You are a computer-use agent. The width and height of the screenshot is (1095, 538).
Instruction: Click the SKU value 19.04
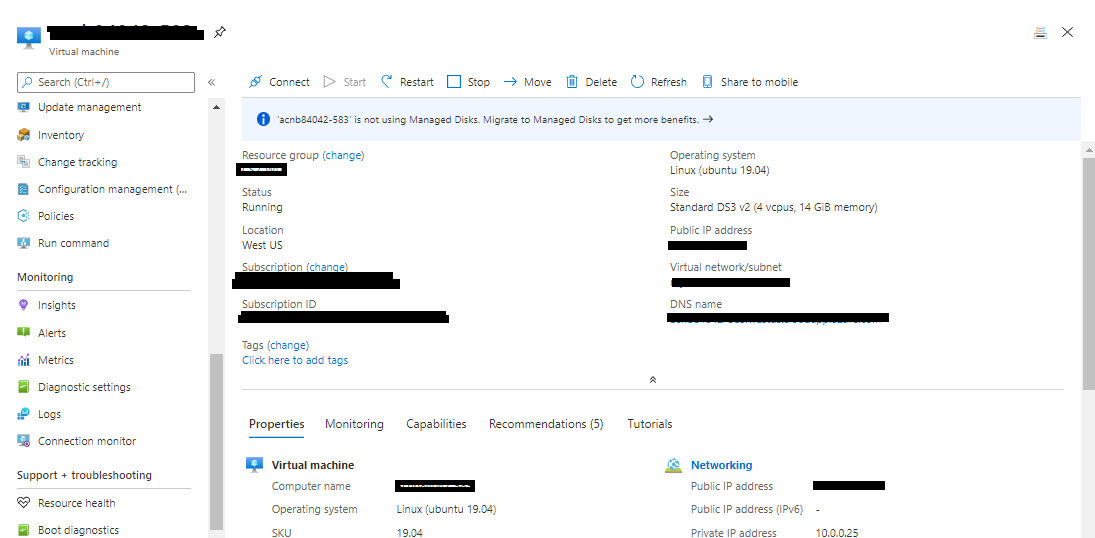(x=409, y=533)
